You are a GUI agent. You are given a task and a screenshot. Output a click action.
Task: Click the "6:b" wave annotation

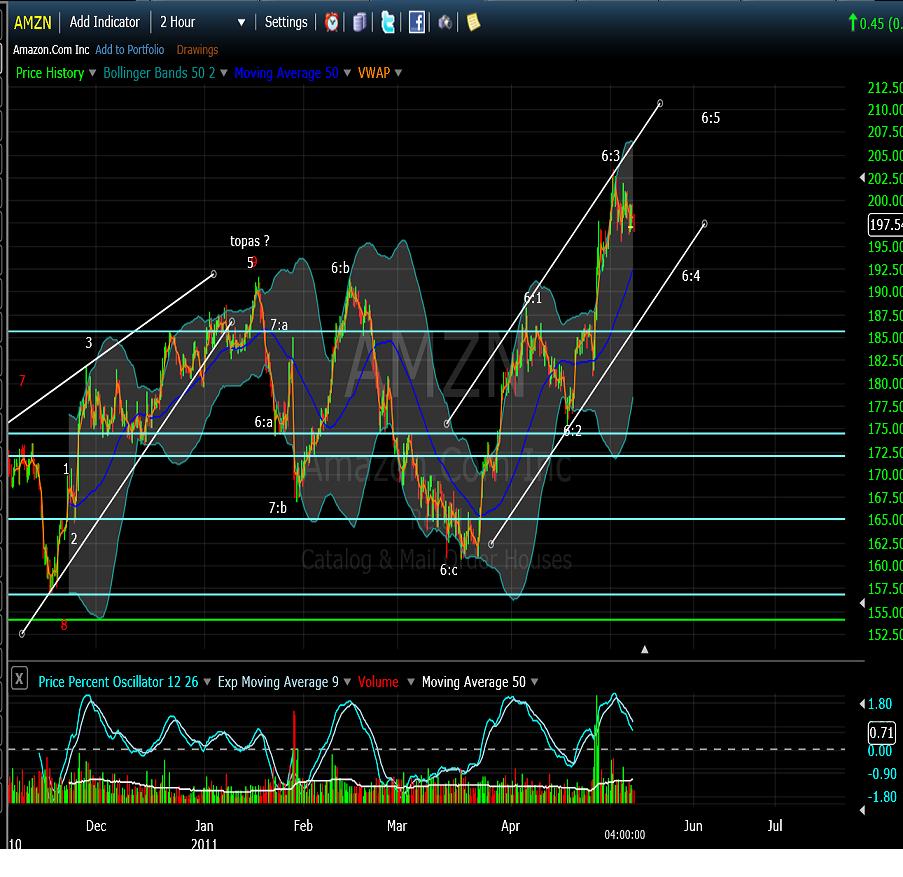pos(340,268)
